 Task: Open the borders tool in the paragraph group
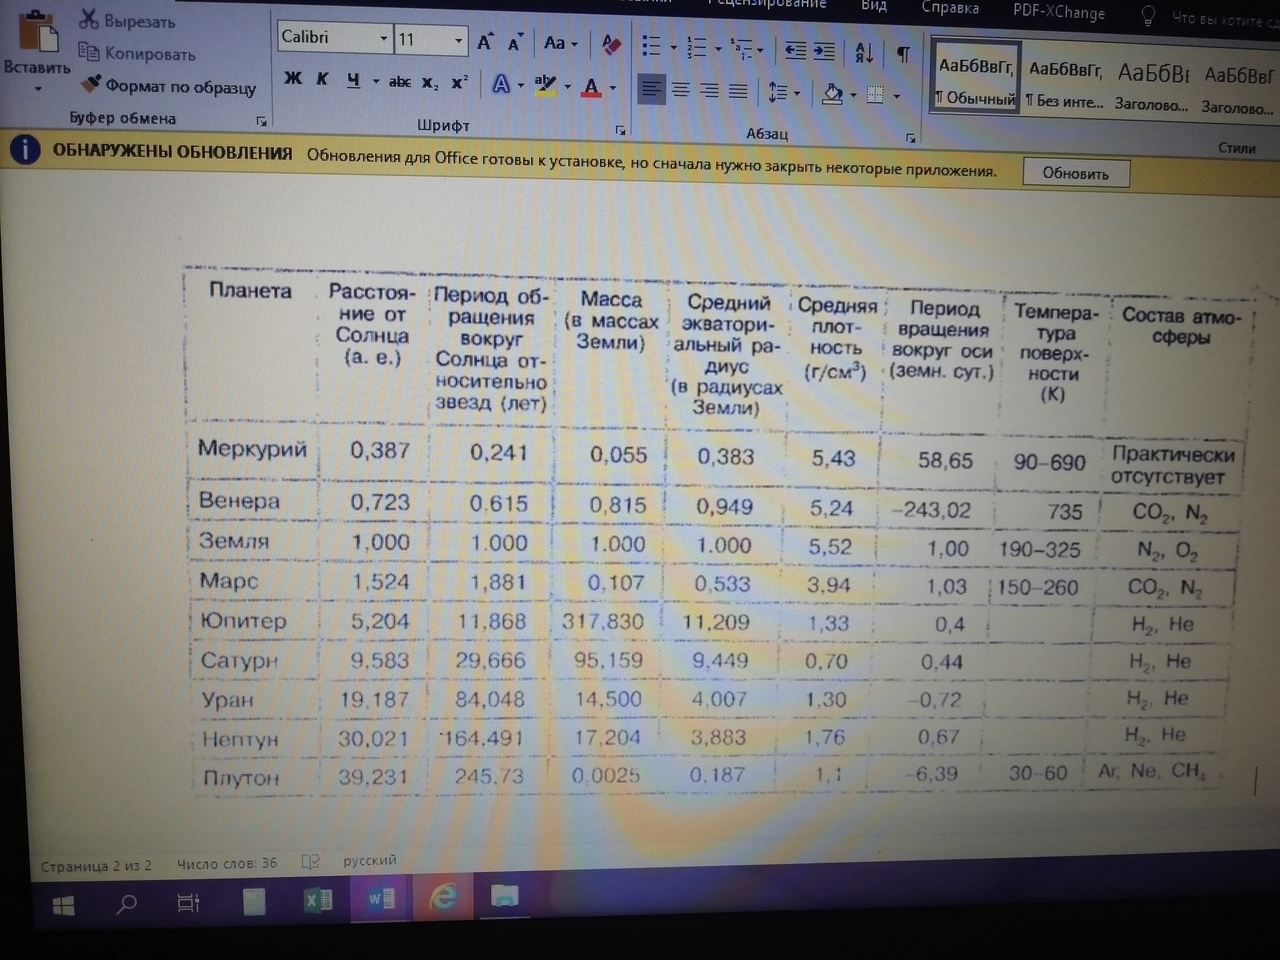[x=875, y=95]
